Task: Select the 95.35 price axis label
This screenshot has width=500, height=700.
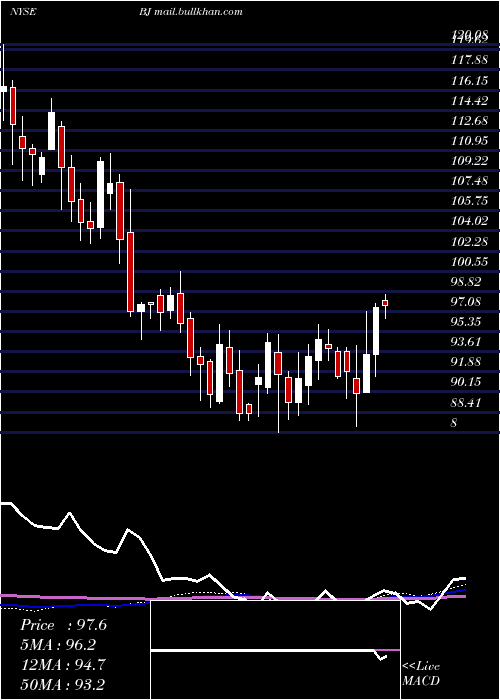Action: coord(466,321)
